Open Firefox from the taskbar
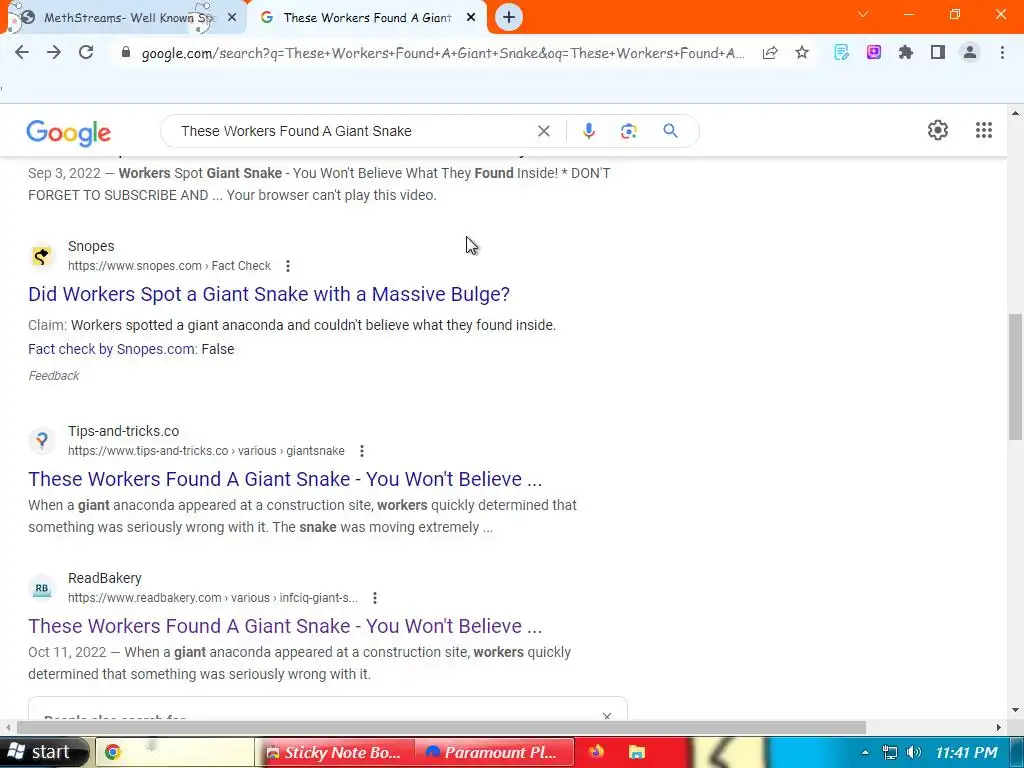 click(x=596, y=752)
